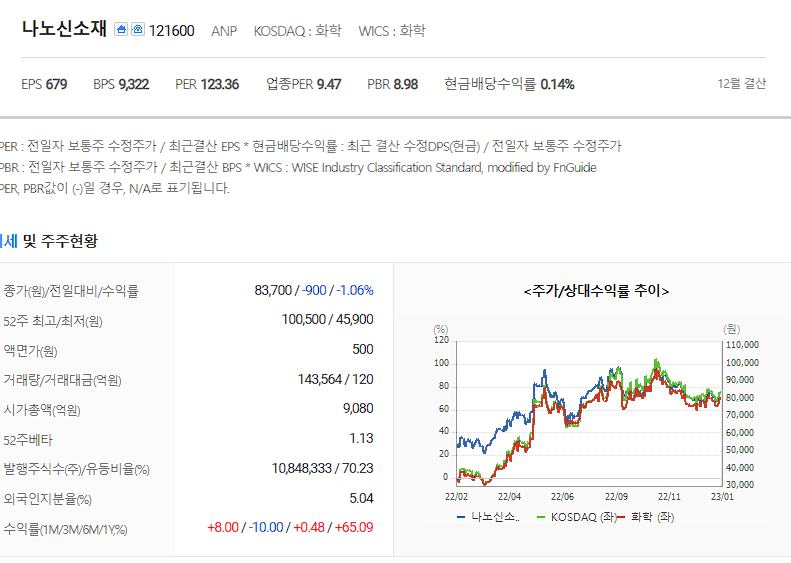
Task: Select the par value 500
Action: [363, 350]
